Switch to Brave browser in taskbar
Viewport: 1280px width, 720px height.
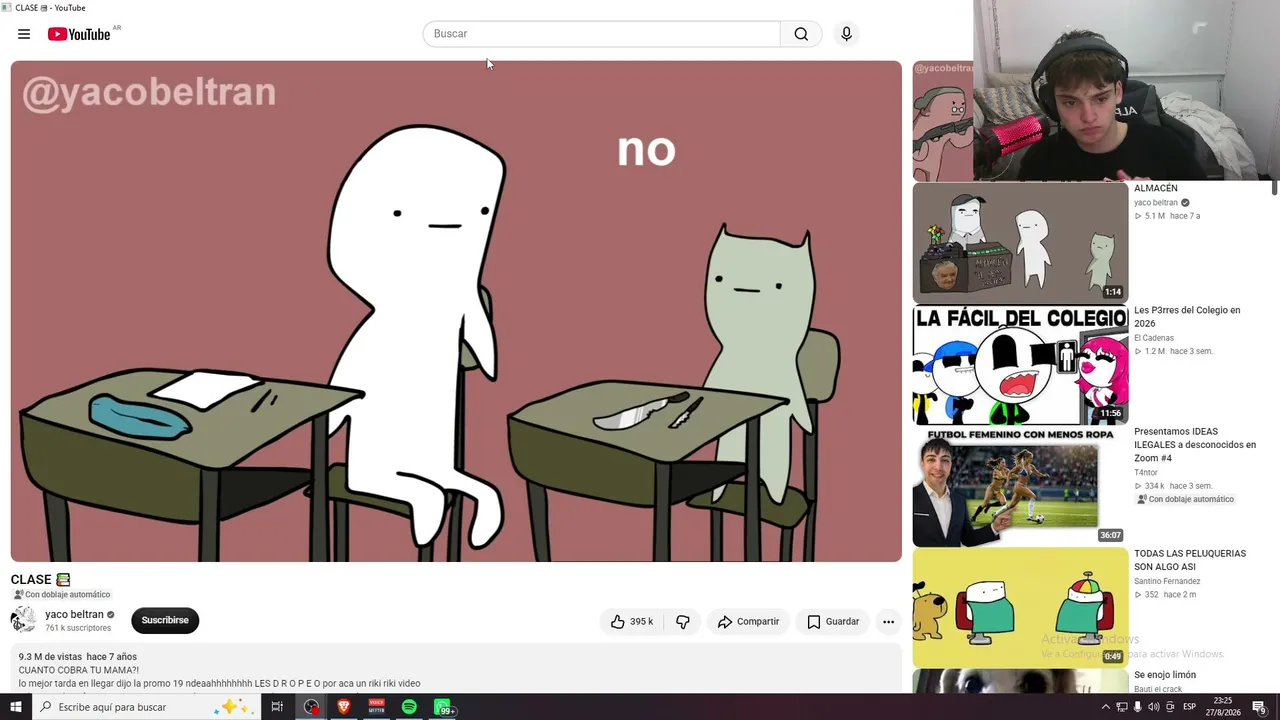[344, 707]
